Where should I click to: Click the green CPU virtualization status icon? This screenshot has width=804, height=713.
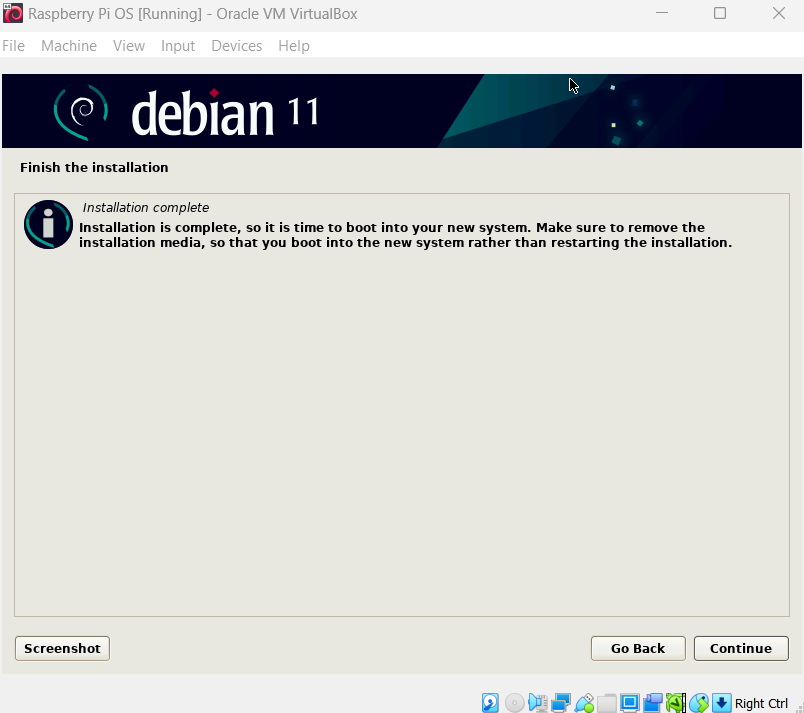[x=676, y=703]
